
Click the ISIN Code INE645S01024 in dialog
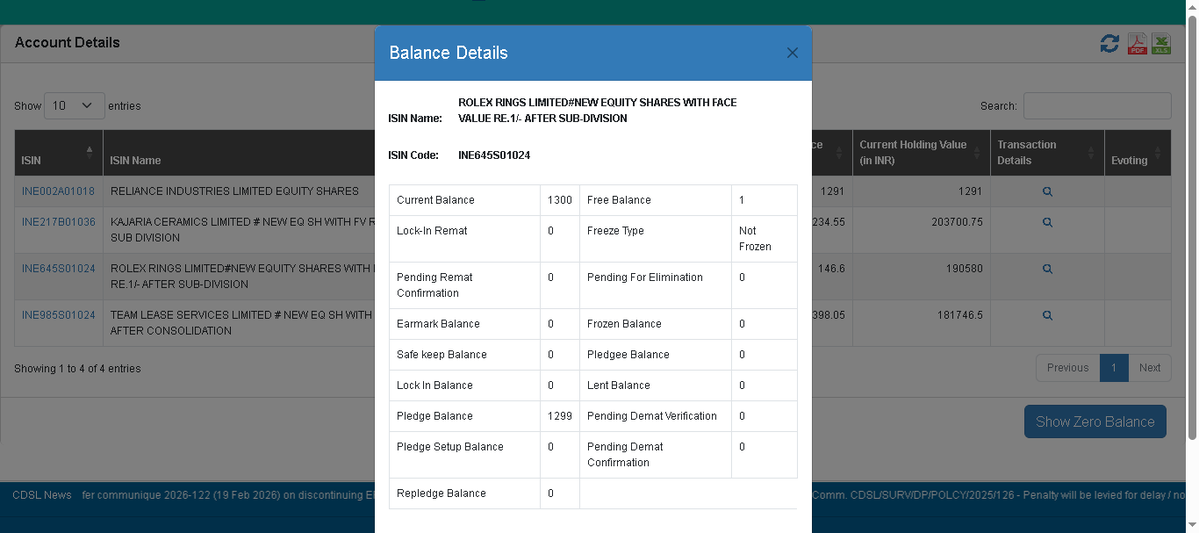(x=494, y=155)
